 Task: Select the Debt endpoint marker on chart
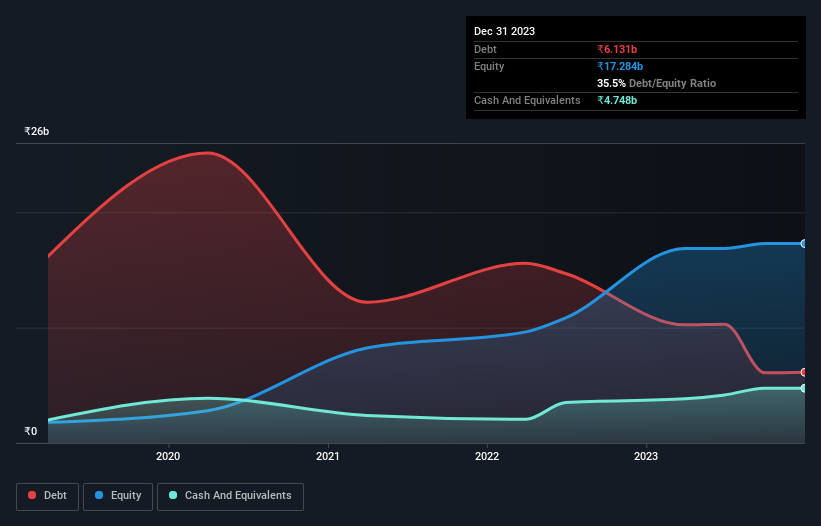[804, 373]
